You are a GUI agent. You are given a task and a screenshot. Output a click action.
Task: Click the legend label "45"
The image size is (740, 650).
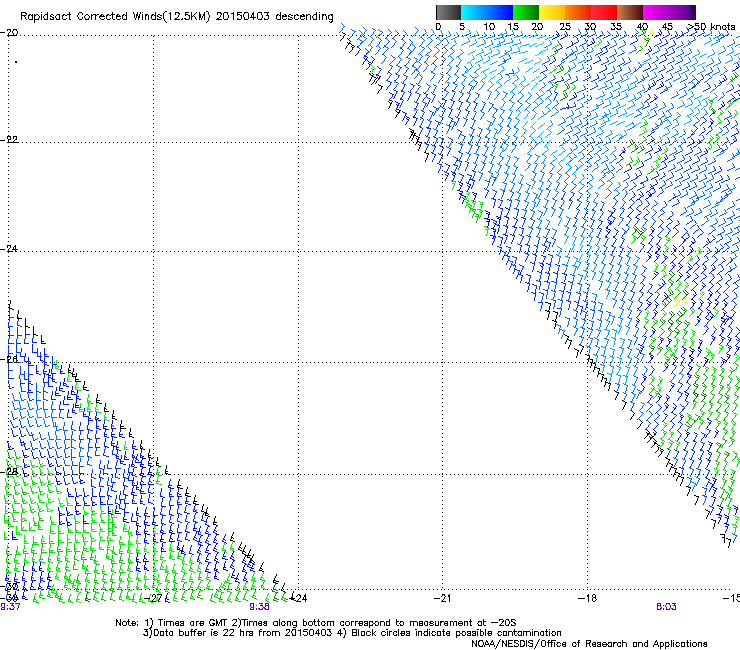tap(667, 27)
